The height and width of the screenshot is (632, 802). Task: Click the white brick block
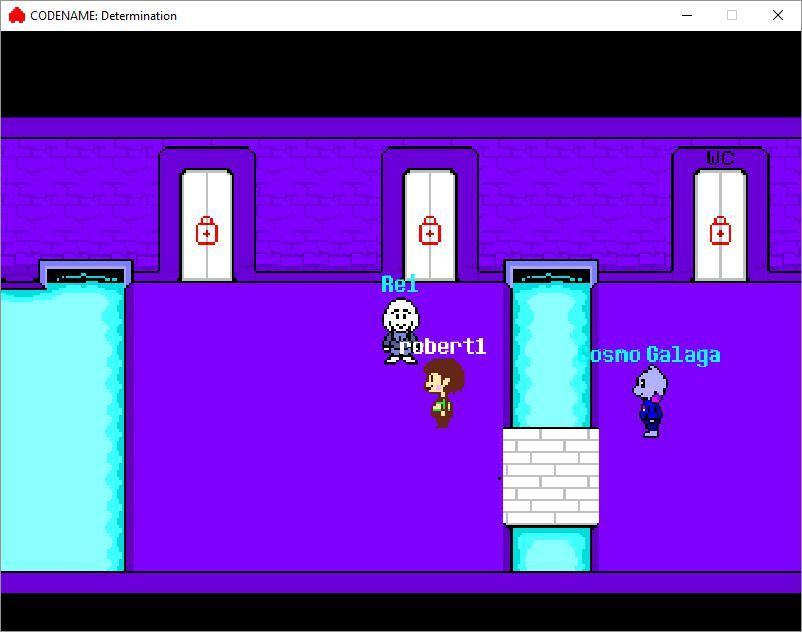[551, 477]
